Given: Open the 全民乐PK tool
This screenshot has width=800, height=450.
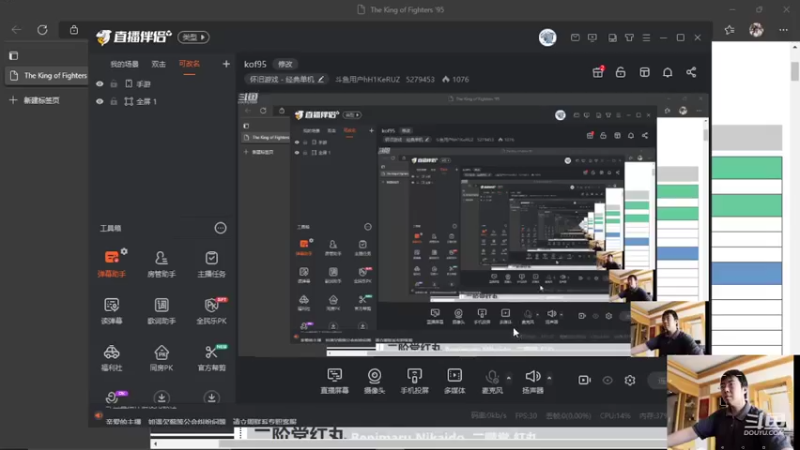Looking at the screenshot, I should (x=211, y=310).
